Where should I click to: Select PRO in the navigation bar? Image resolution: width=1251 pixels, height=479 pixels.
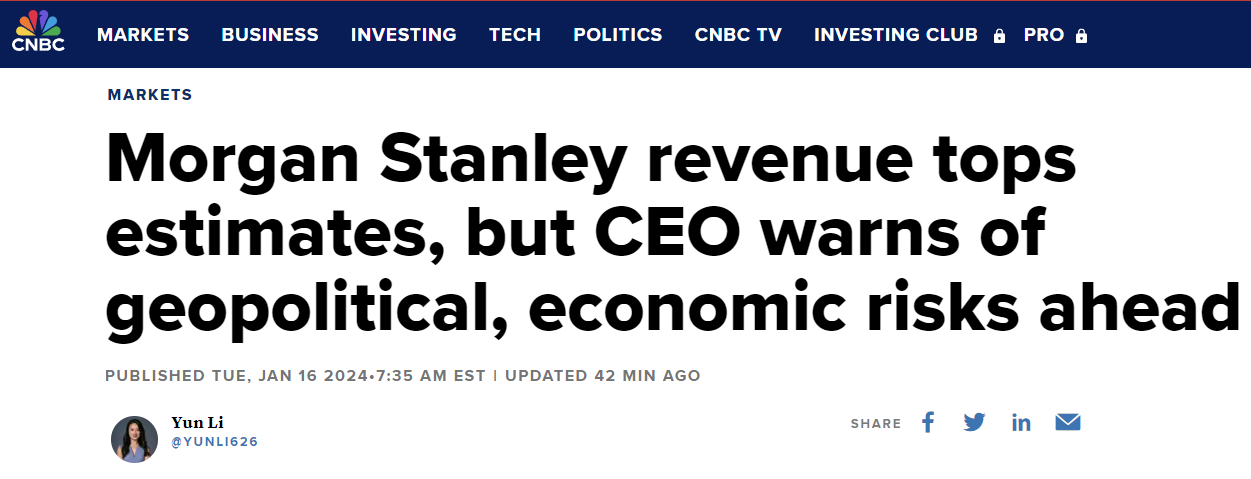(1043, 34)
